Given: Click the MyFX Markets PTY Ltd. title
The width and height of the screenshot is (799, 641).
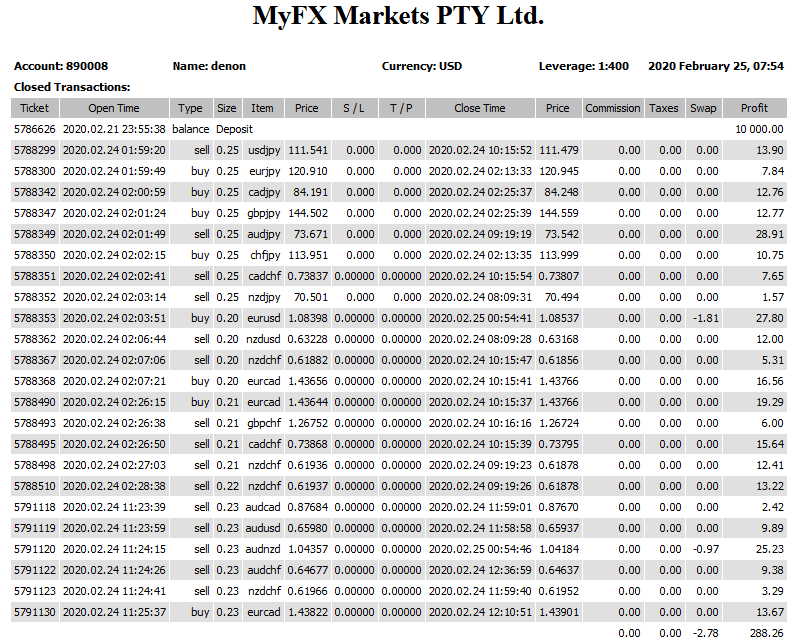Looking at the screenshot, I should click(x=399, y=17).
